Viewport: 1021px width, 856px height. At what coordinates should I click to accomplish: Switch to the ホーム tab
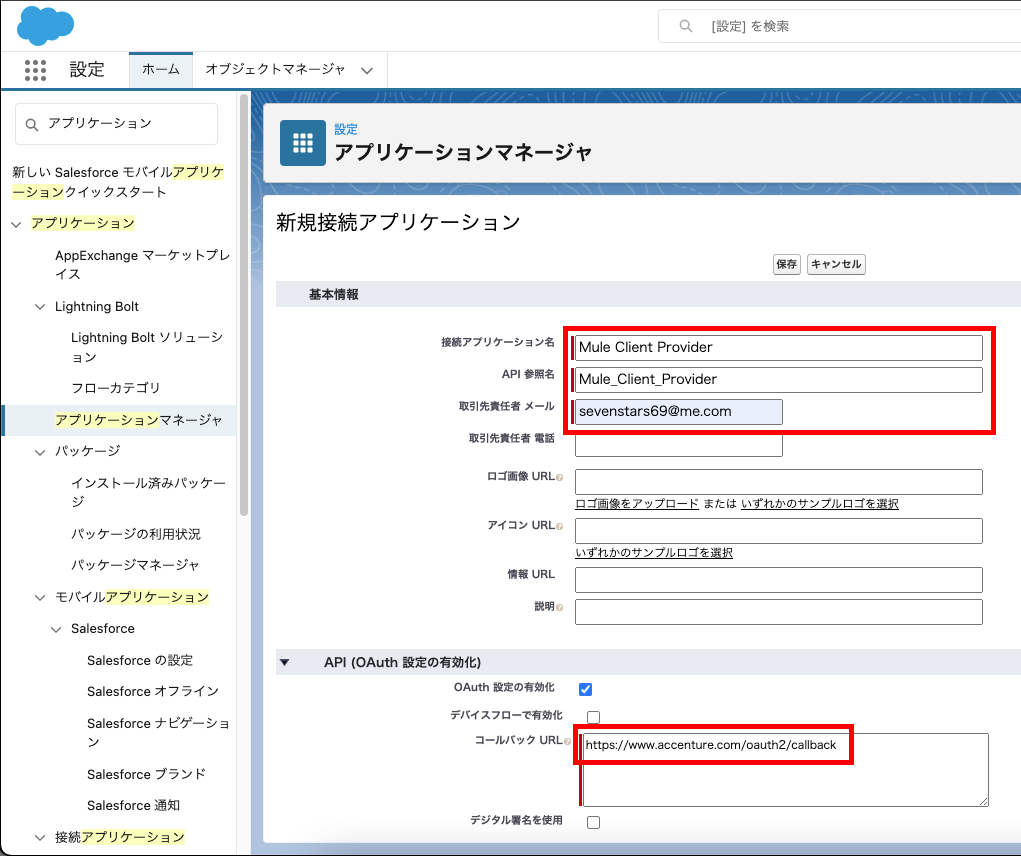tap(160, 70)
